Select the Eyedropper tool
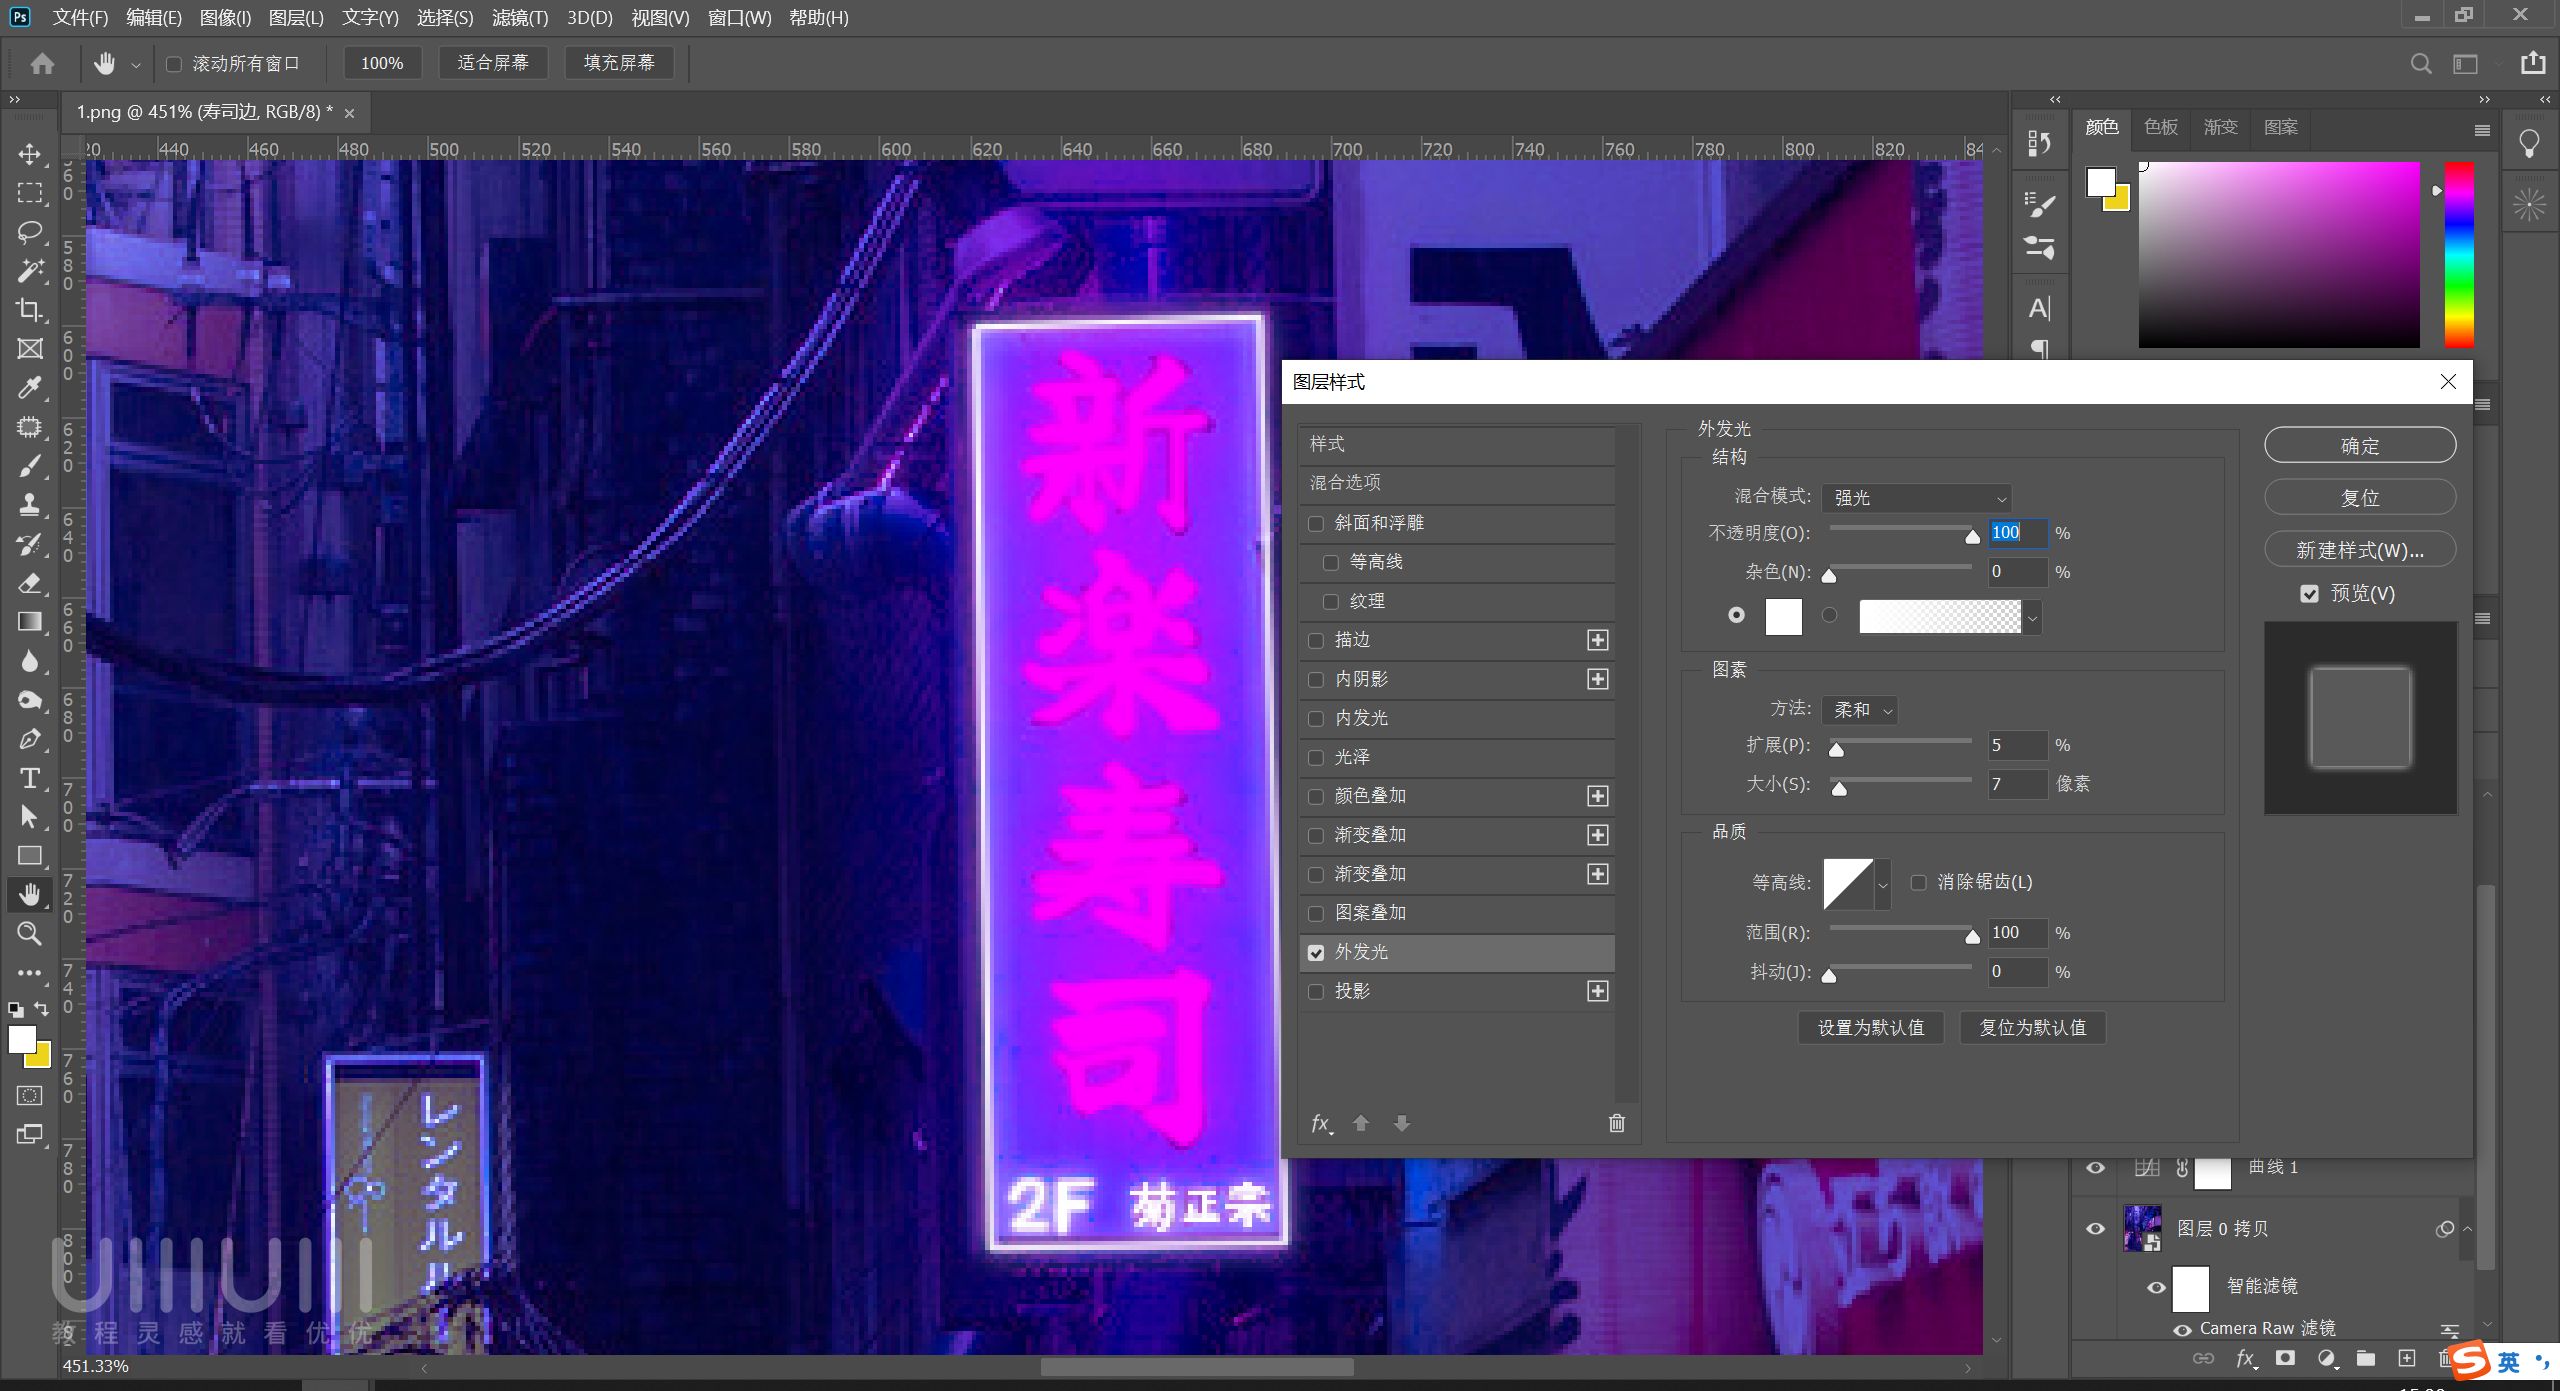 [30, 388]
